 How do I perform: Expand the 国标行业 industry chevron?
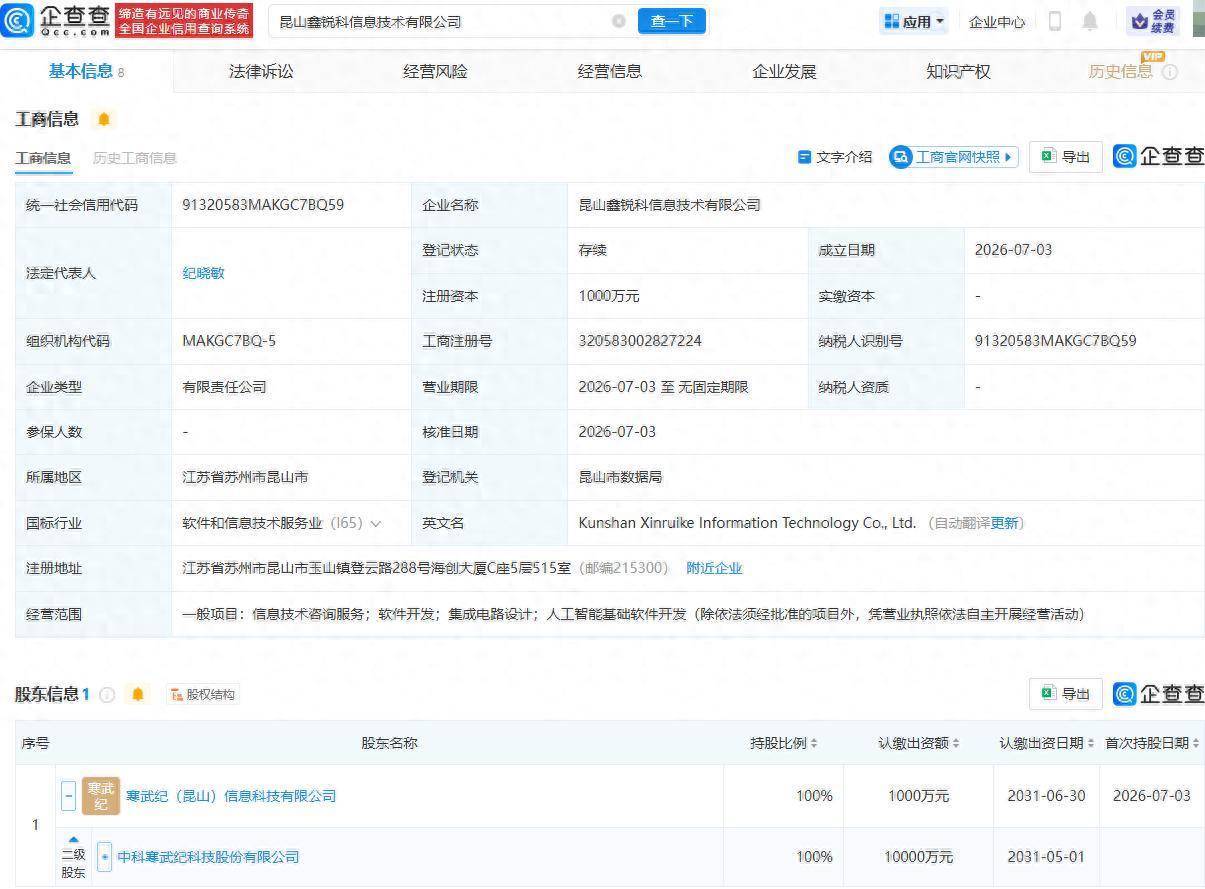point(376,523)
